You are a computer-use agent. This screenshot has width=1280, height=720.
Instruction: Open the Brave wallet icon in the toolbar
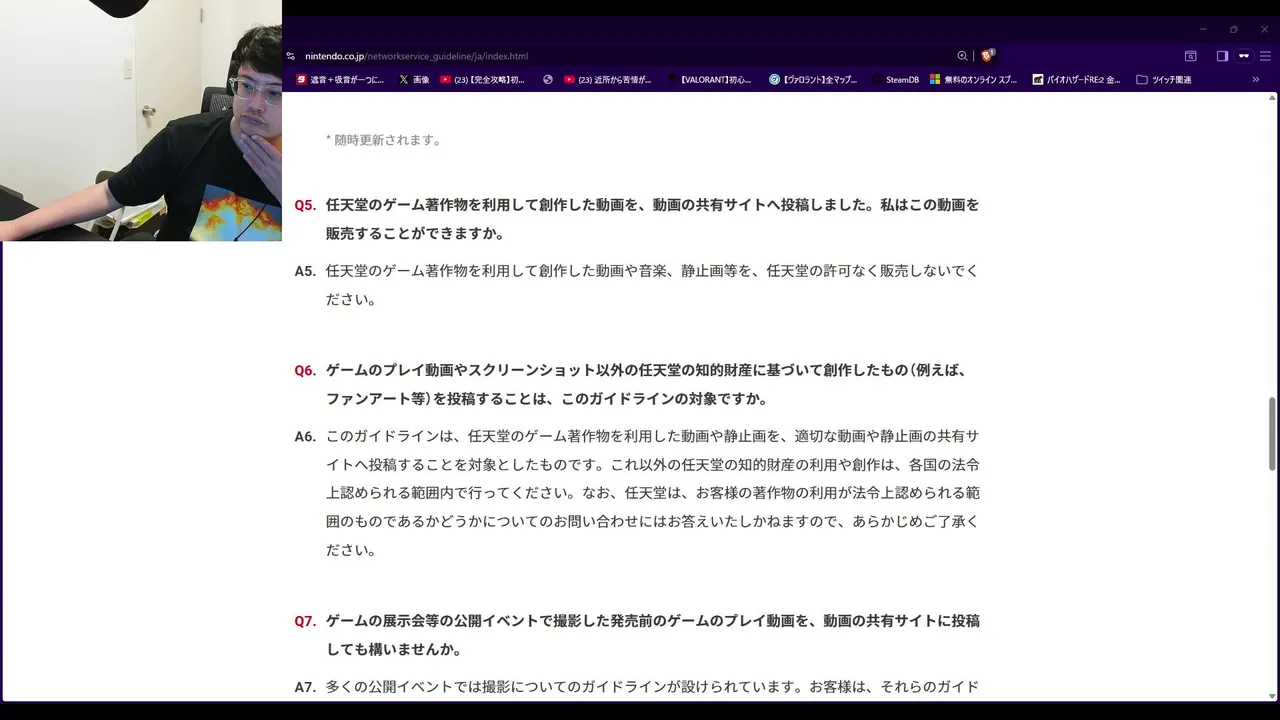pos(1244,56)
